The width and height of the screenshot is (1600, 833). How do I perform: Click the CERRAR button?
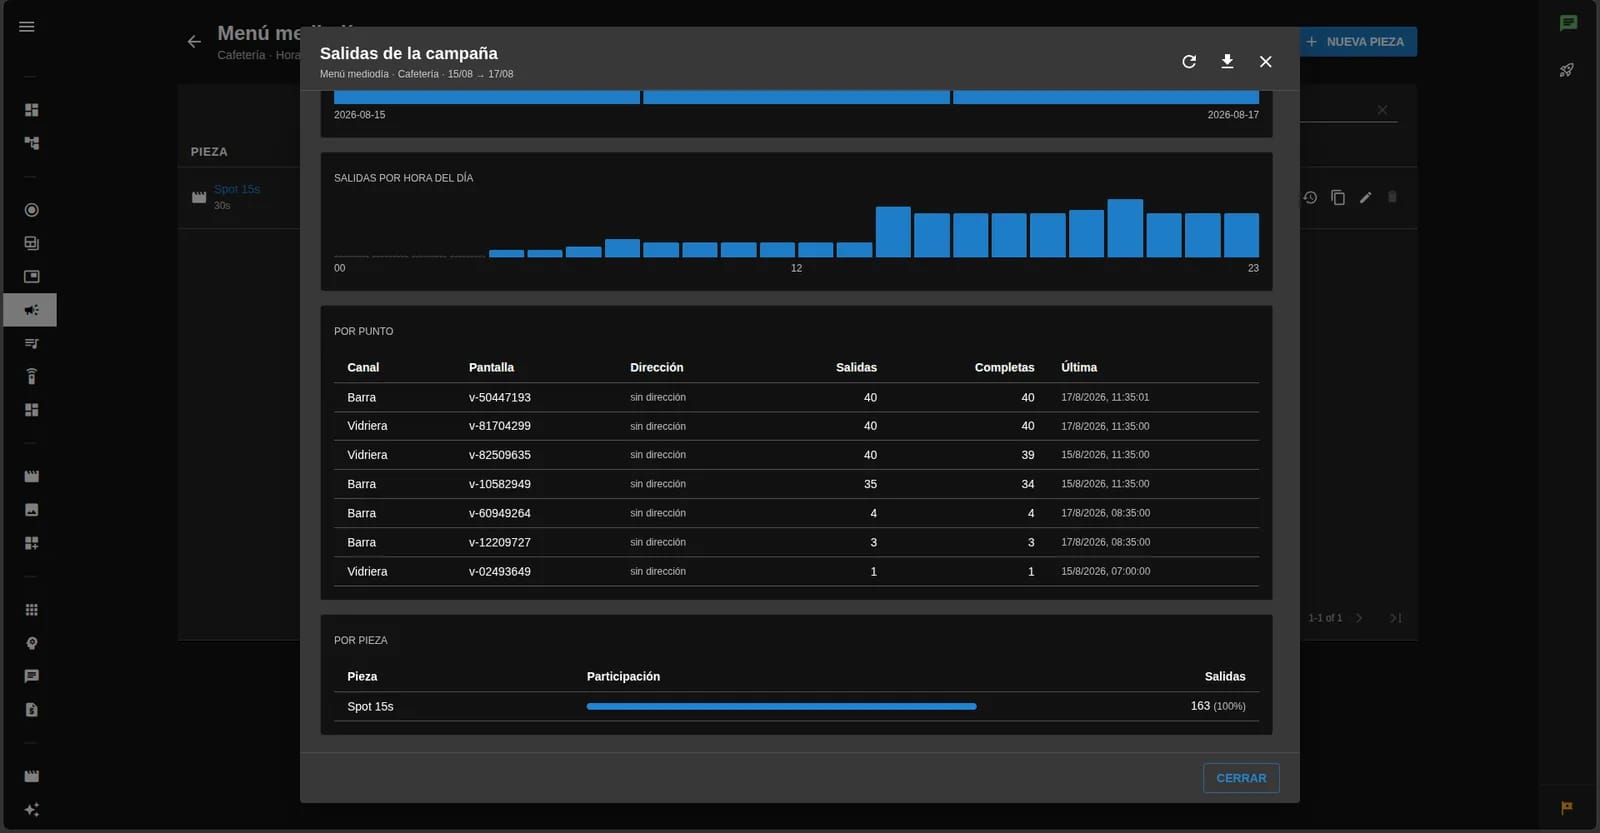coord(1241,778)
